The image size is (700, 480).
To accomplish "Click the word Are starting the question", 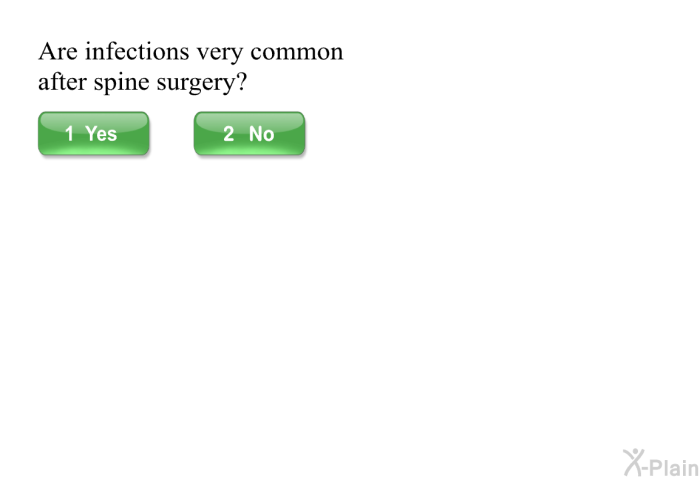I will (56, 52).
